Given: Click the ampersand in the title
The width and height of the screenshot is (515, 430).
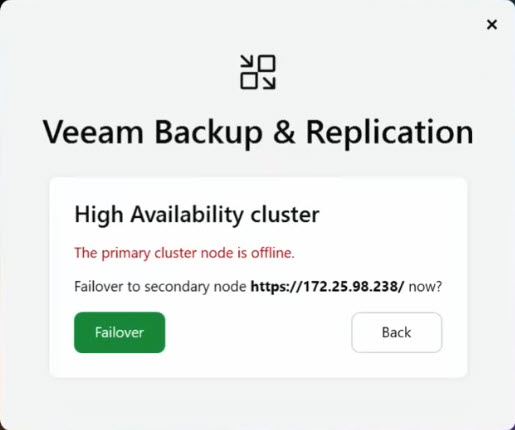Looking at the screenshot, I should (x=284, y=132).
